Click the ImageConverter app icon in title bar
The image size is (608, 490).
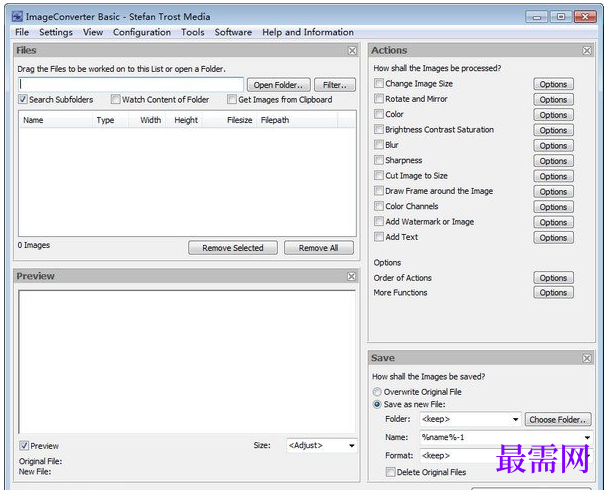click(x=17, y=17)
